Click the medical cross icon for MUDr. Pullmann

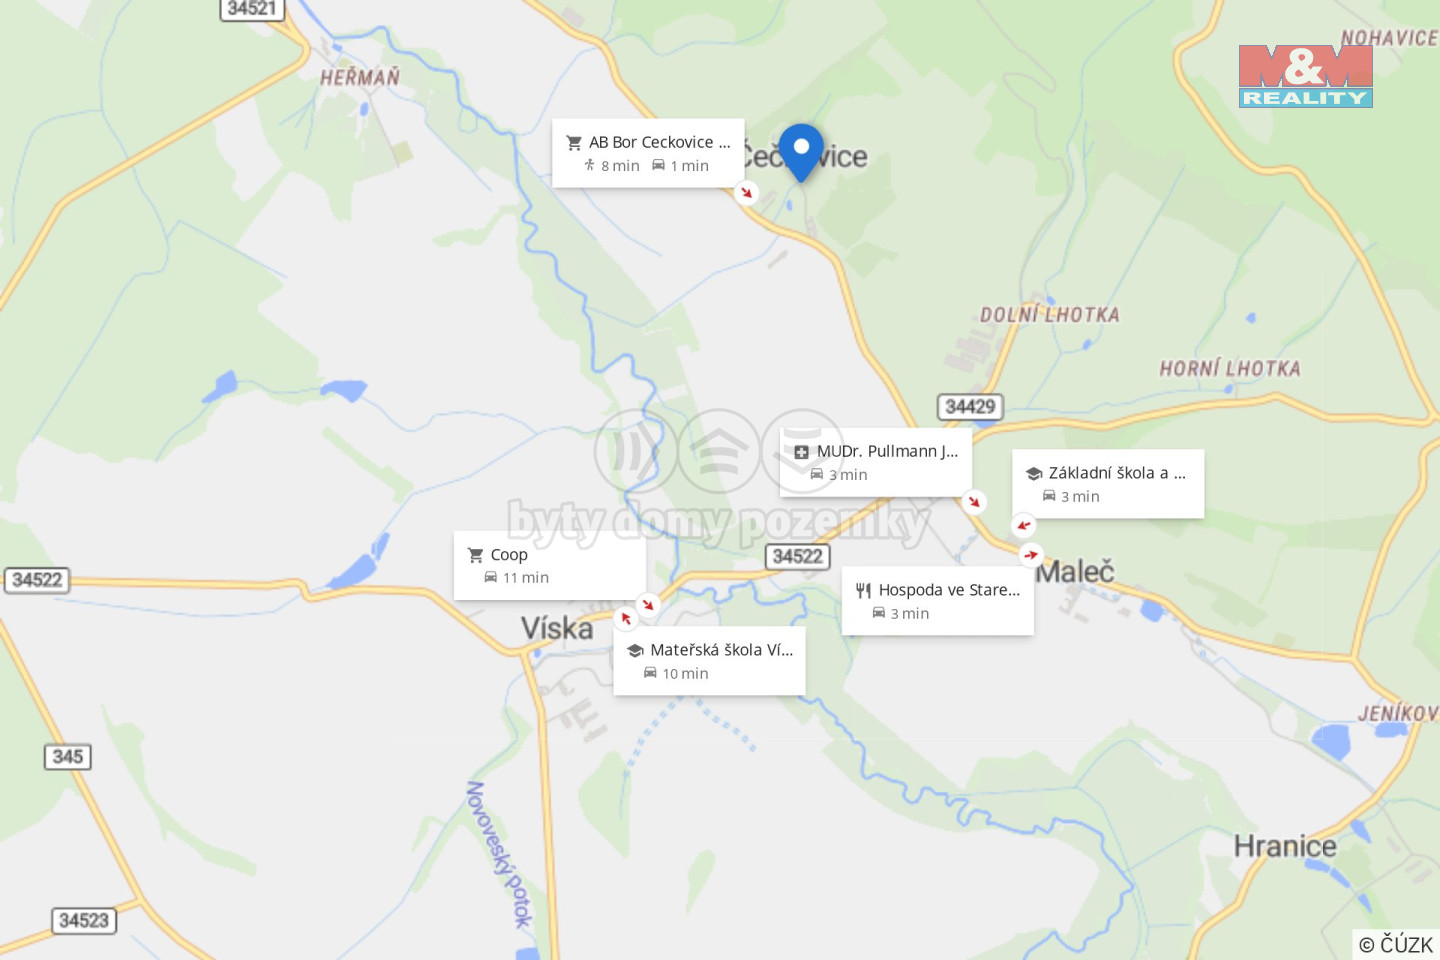coord(801,452)
